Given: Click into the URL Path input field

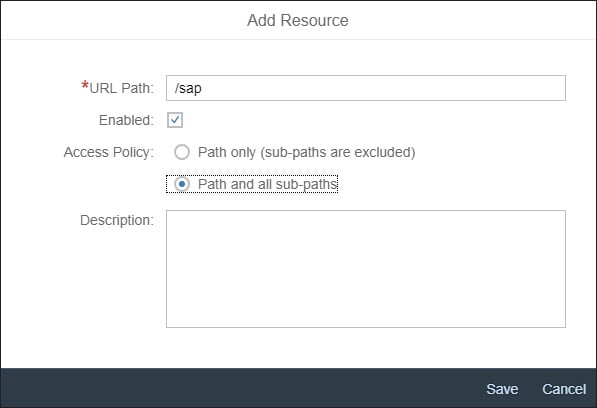Looking at the screenshot, I should point(366,88).
